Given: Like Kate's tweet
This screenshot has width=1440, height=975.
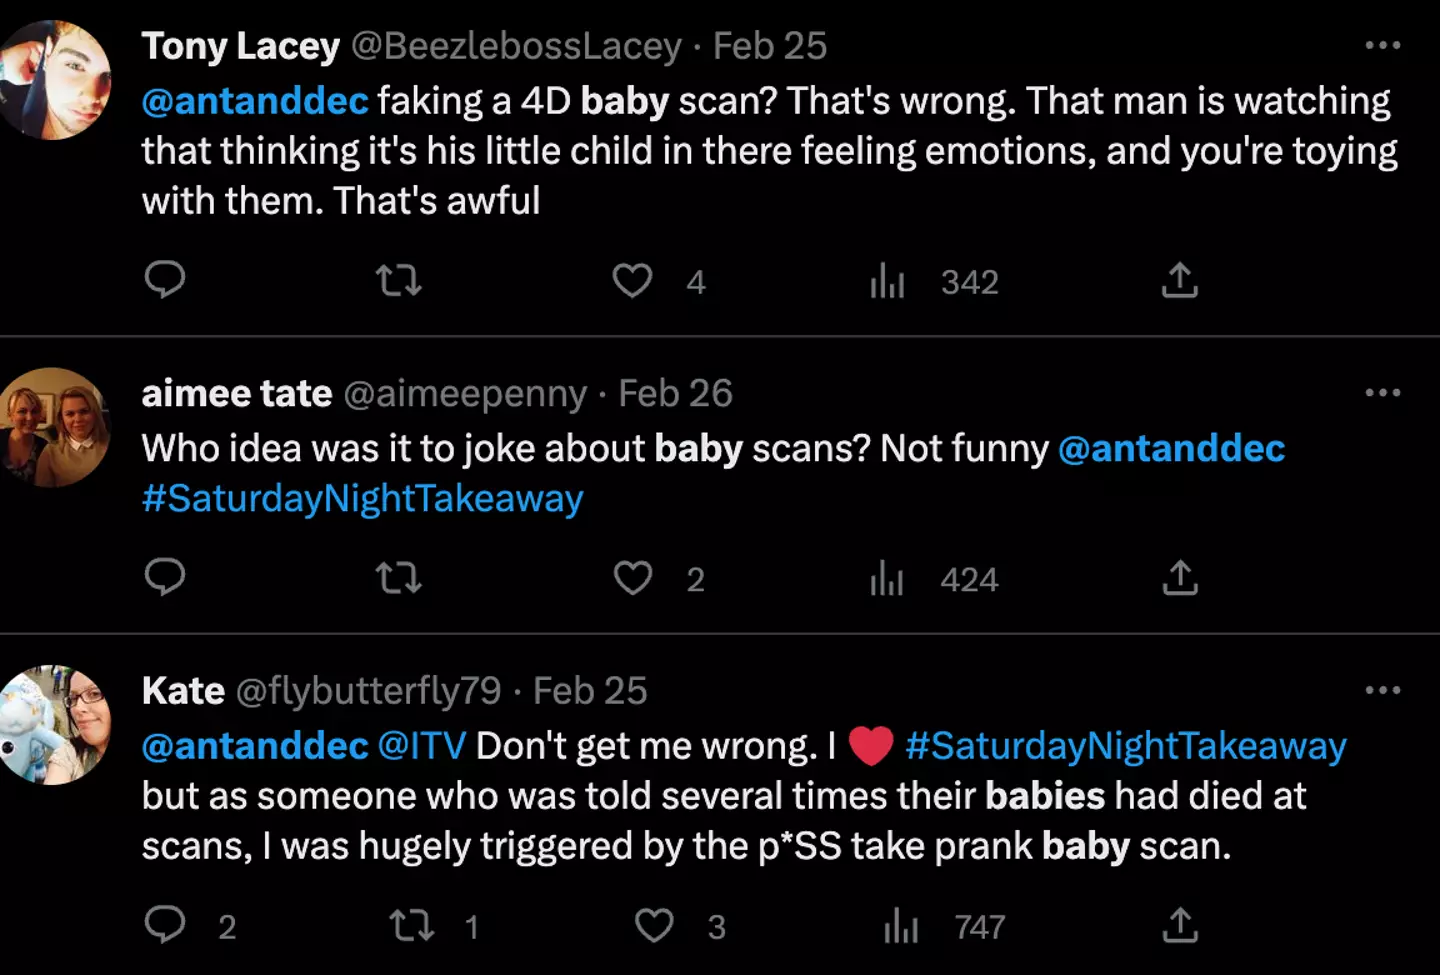Looking at the screenshot, I should 654,926.
